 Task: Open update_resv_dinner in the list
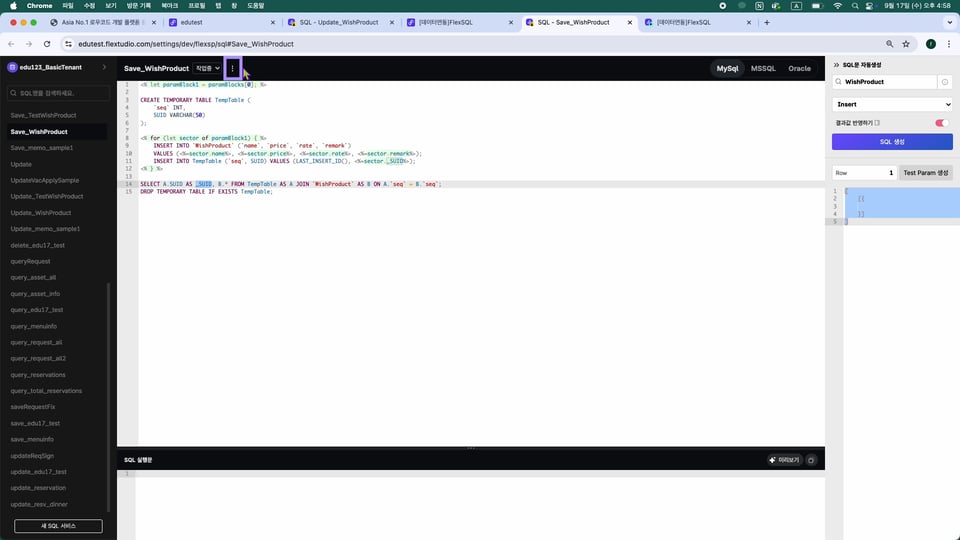click(39, 504)
